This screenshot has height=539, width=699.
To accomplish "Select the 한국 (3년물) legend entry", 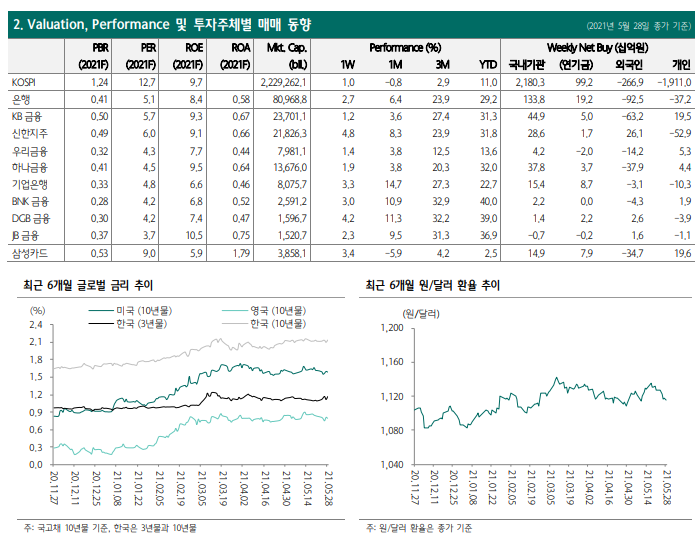I will click(128, 324).
